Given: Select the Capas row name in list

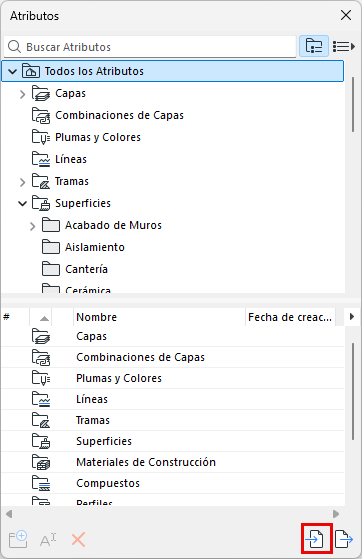Looking at the screenshot, I should (x=91, y=336).
